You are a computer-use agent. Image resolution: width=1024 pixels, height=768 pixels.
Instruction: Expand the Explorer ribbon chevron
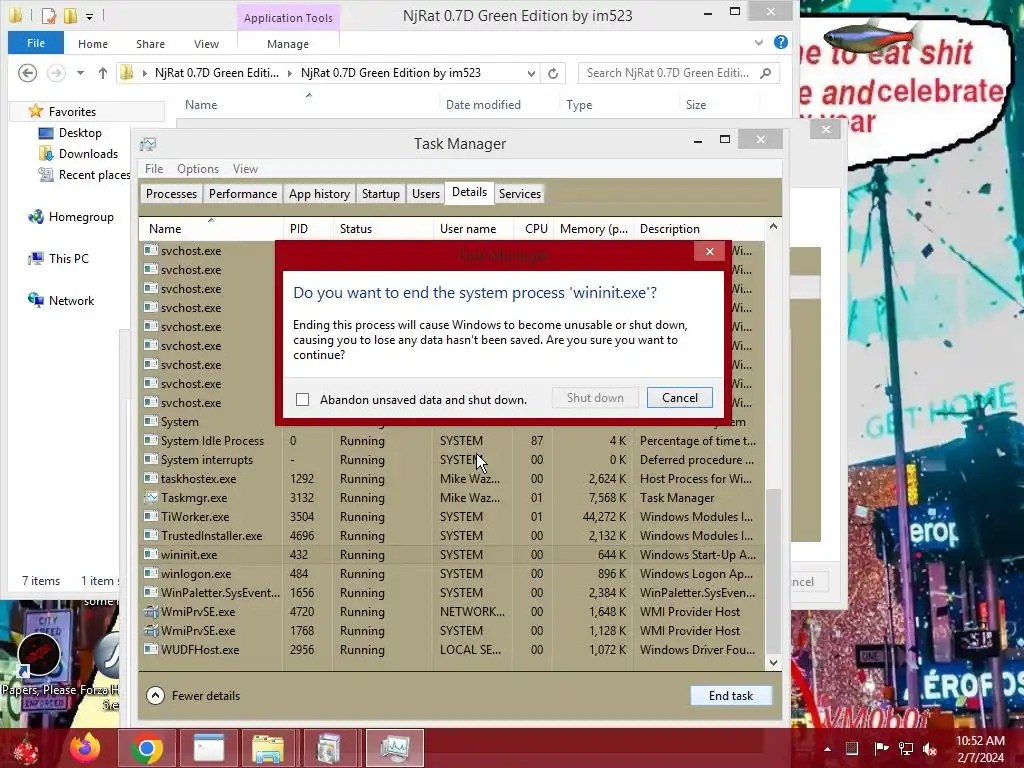758,42
